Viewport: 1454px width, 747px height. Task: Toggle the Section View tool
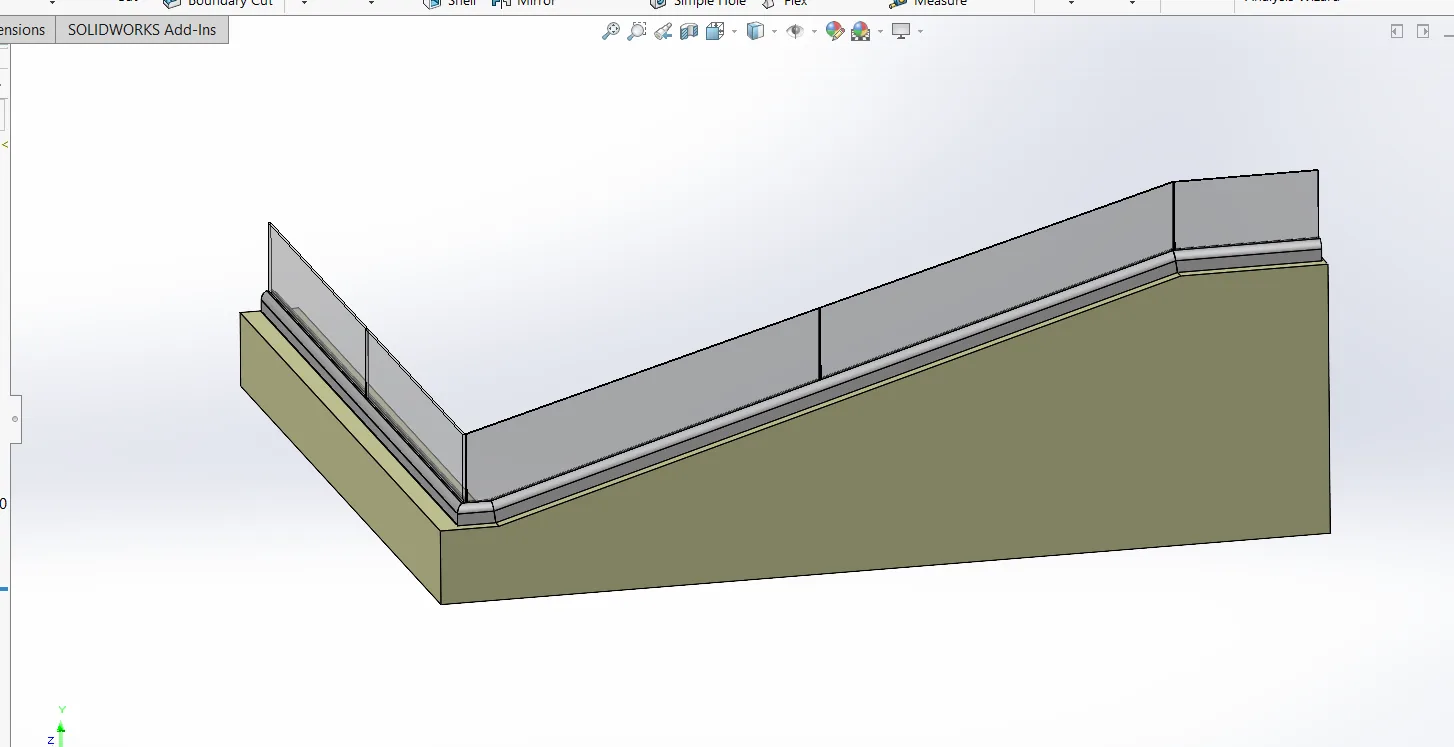tap(689, 31)
